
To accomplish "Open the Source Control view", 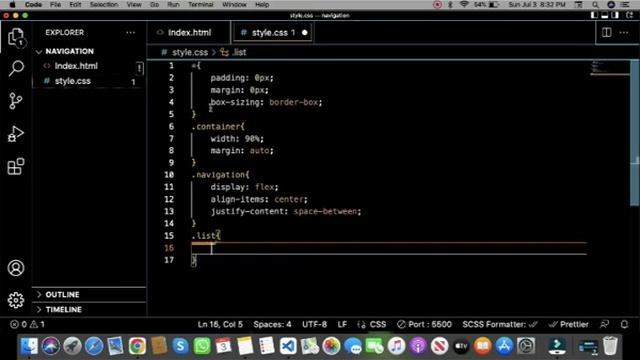I will pyautogui.click(x=16, y=101).
